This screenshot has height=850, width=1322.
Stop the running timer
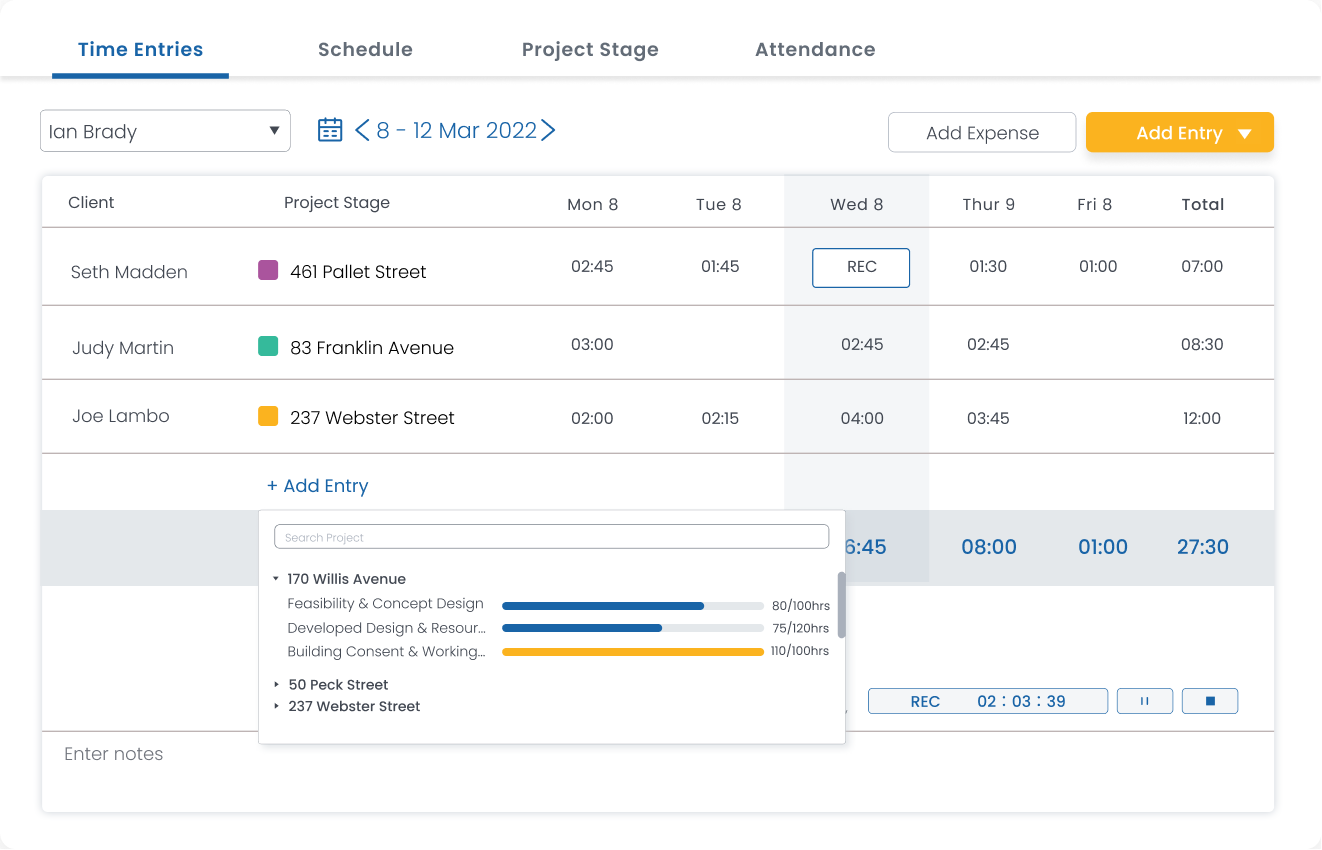click(x=1210, y=701)
